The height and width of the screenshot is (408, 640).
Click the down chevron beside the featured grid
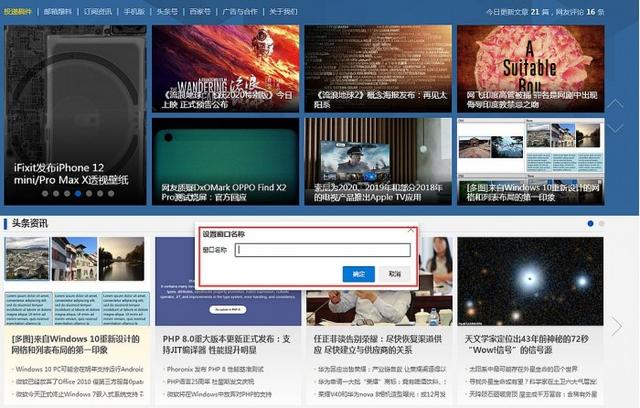pos(615,128)
